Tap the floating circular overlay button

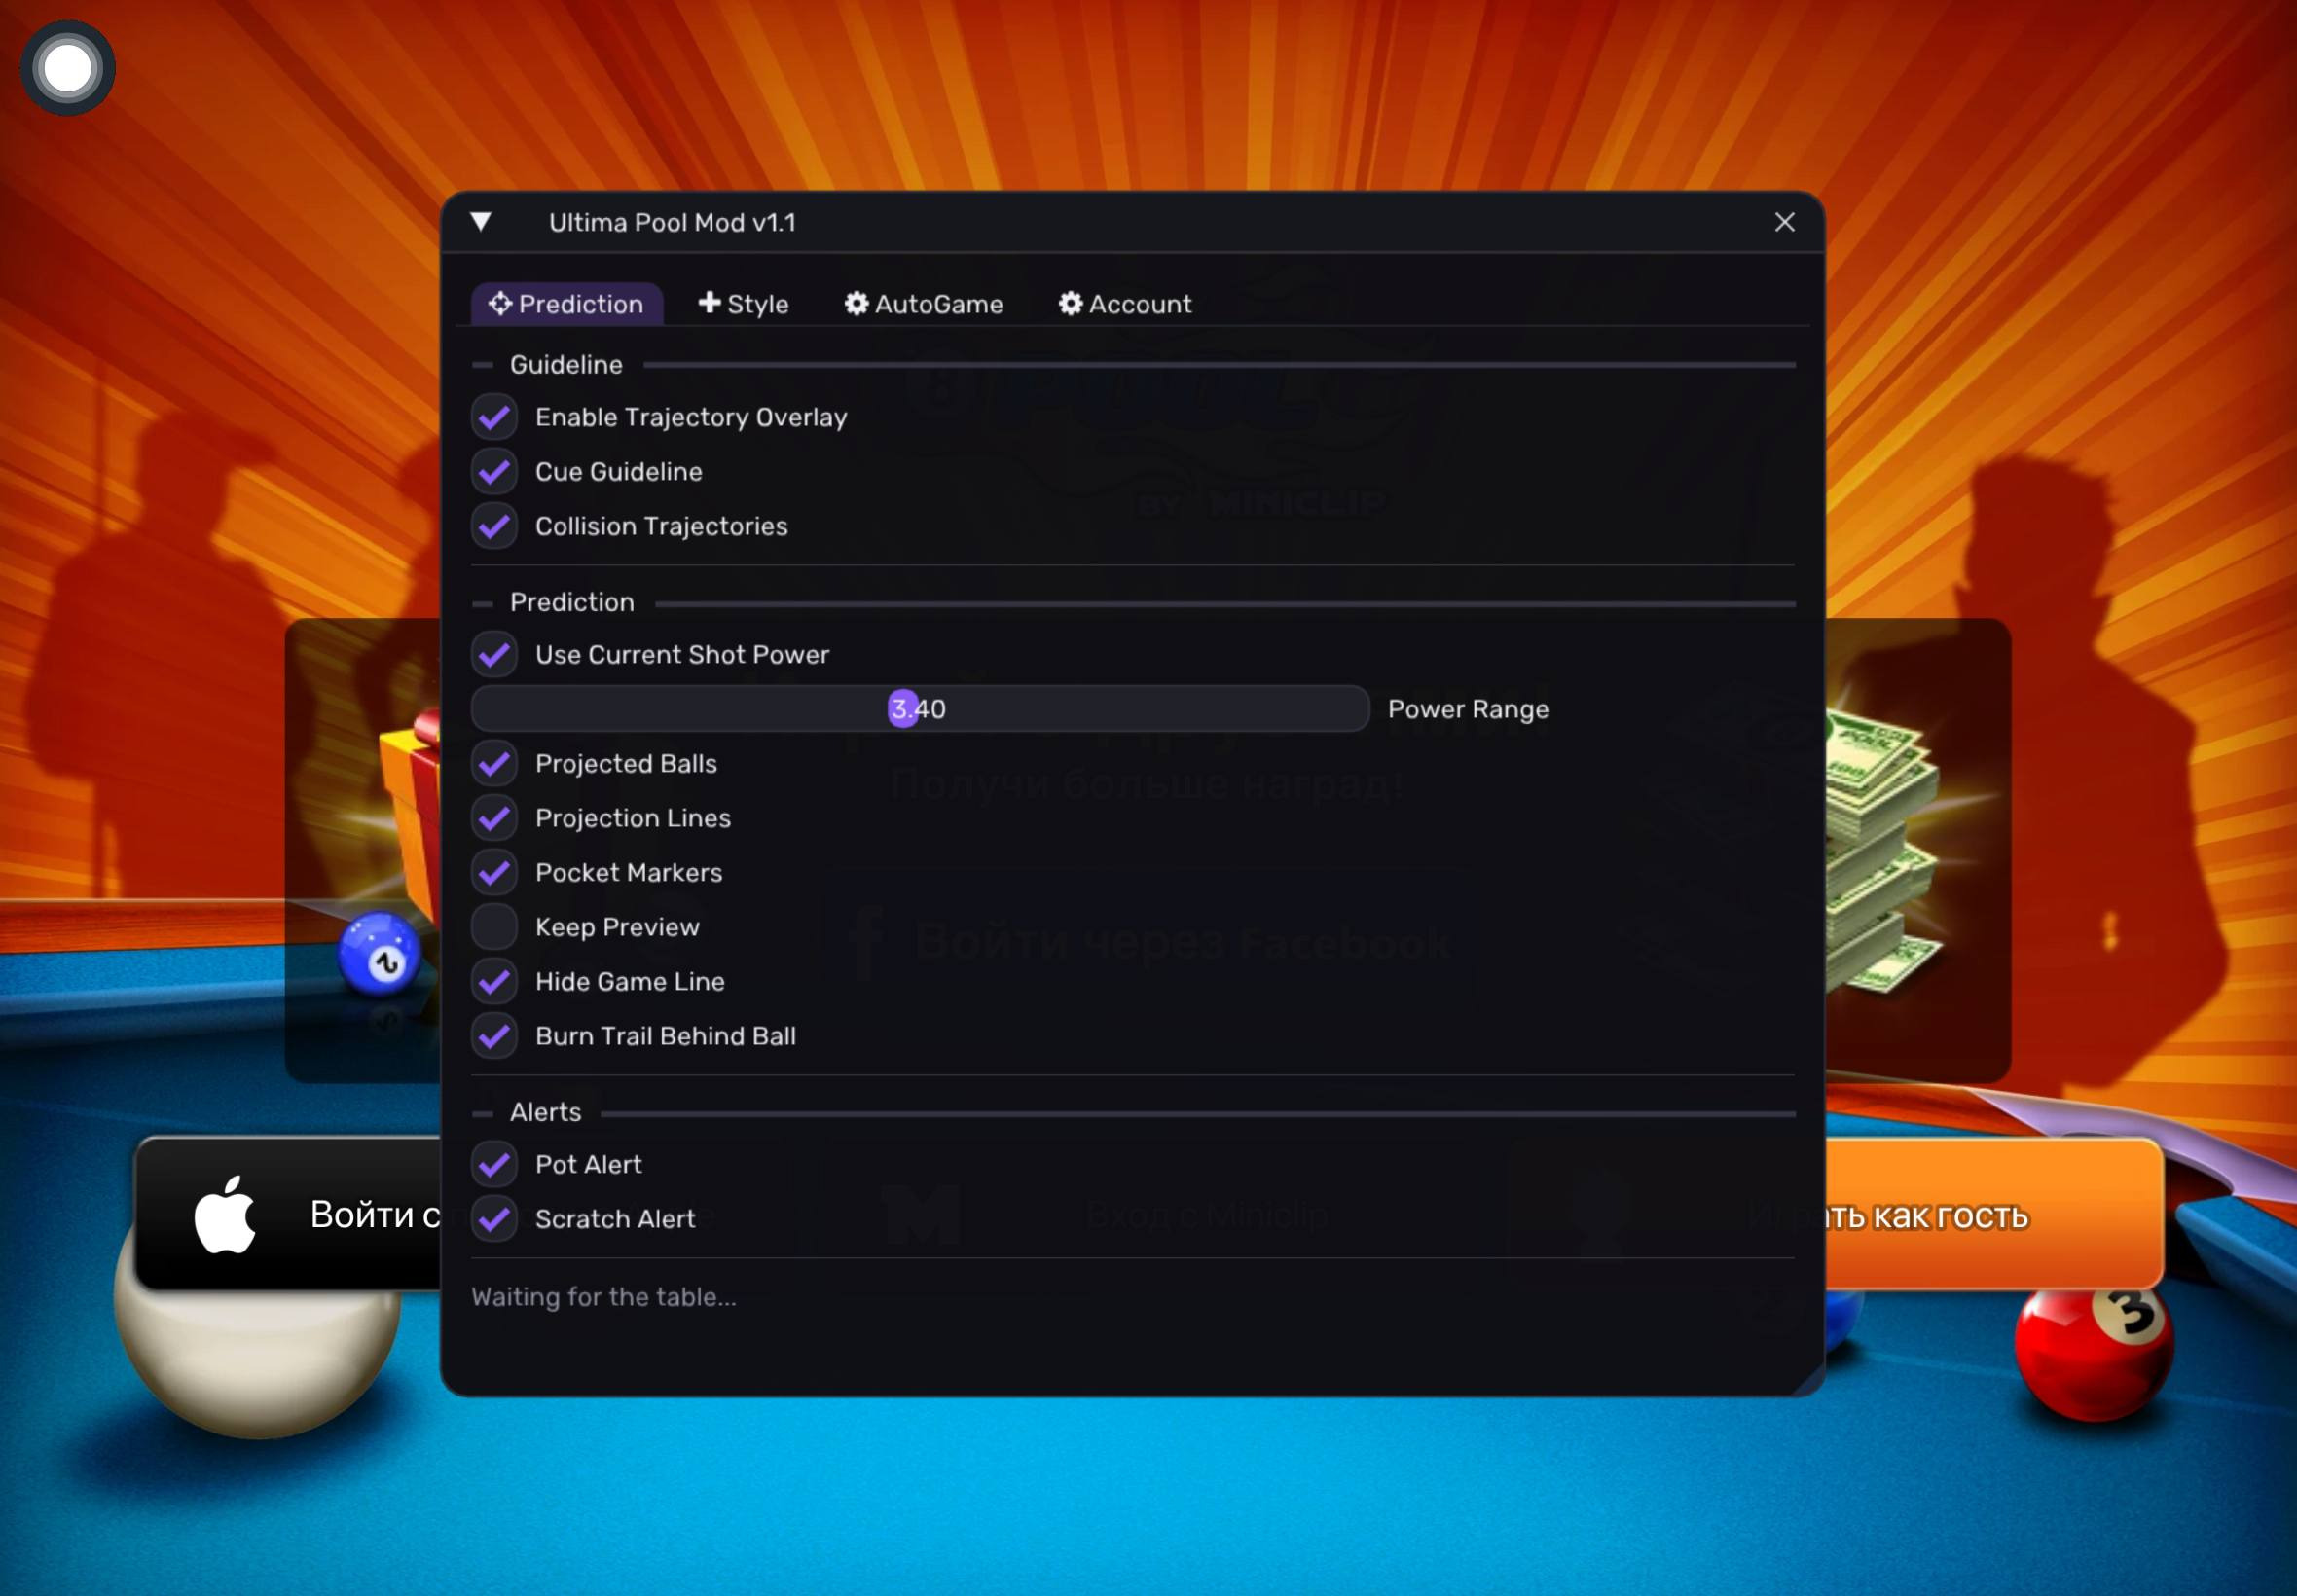[68, 68]
